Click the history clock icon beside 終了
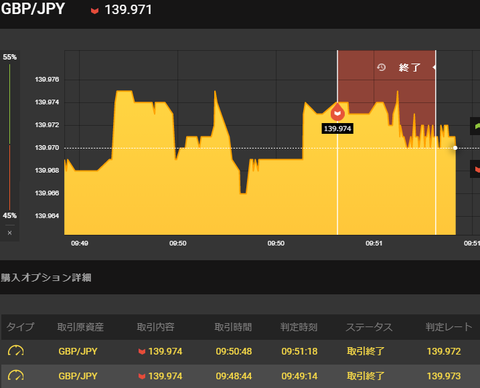The width and height of the screenshot is (480, 388). [381, 68]
